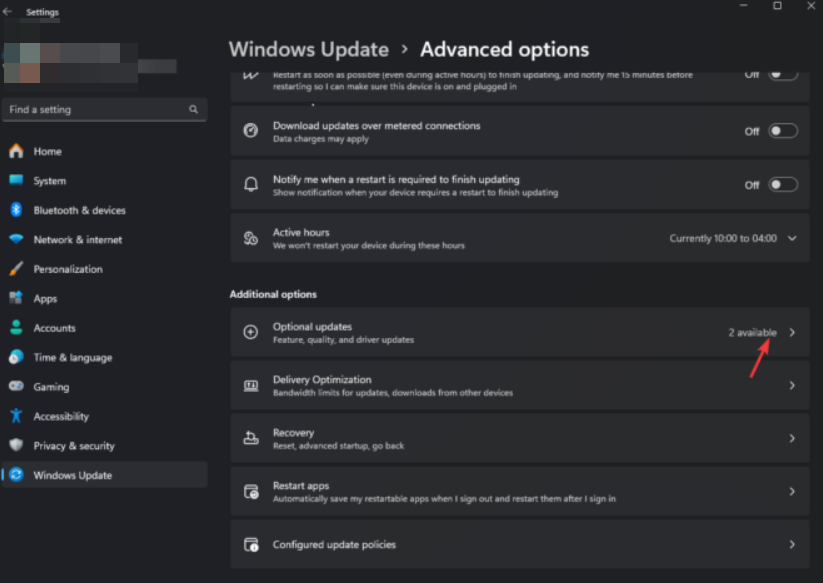
Task: Click Windows Update breadcrumb link
Action: click(x=309, y=49)
